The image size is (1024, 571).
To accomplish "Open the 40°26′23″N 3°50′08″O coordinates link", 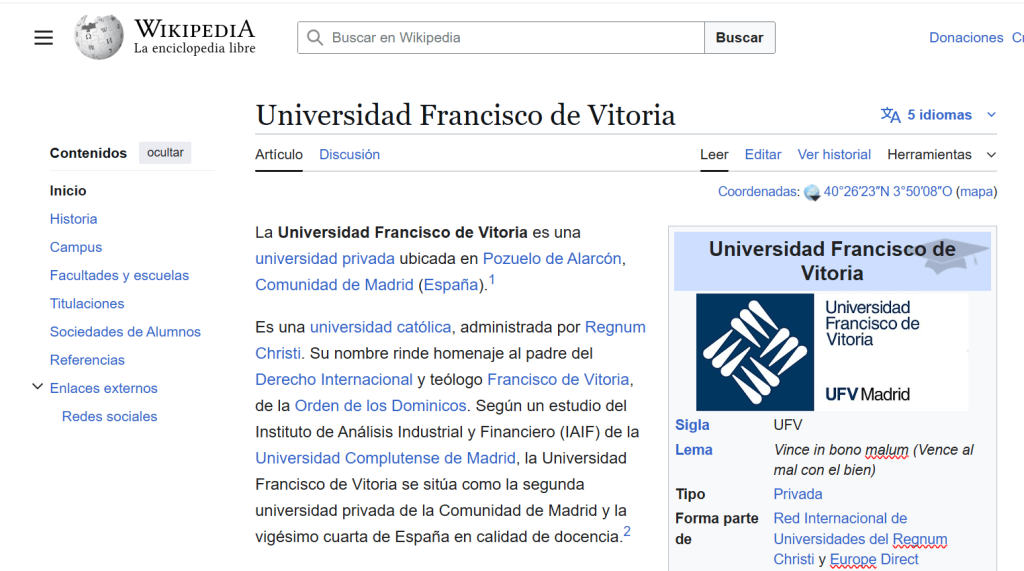I will [888, 191].
